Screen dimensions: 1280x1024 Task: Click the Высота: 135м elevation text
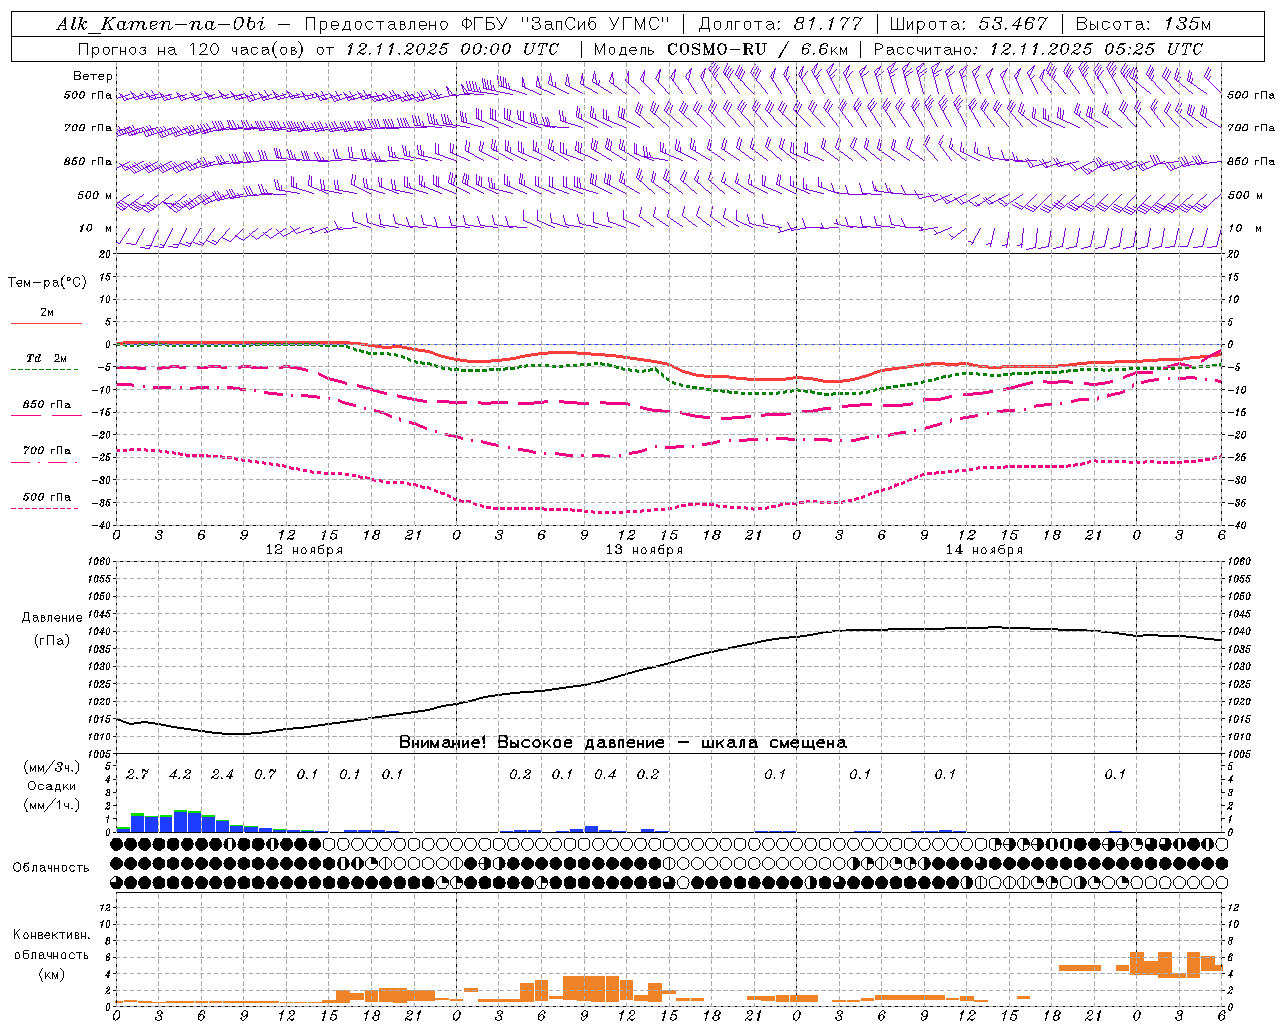(1143, 24)
